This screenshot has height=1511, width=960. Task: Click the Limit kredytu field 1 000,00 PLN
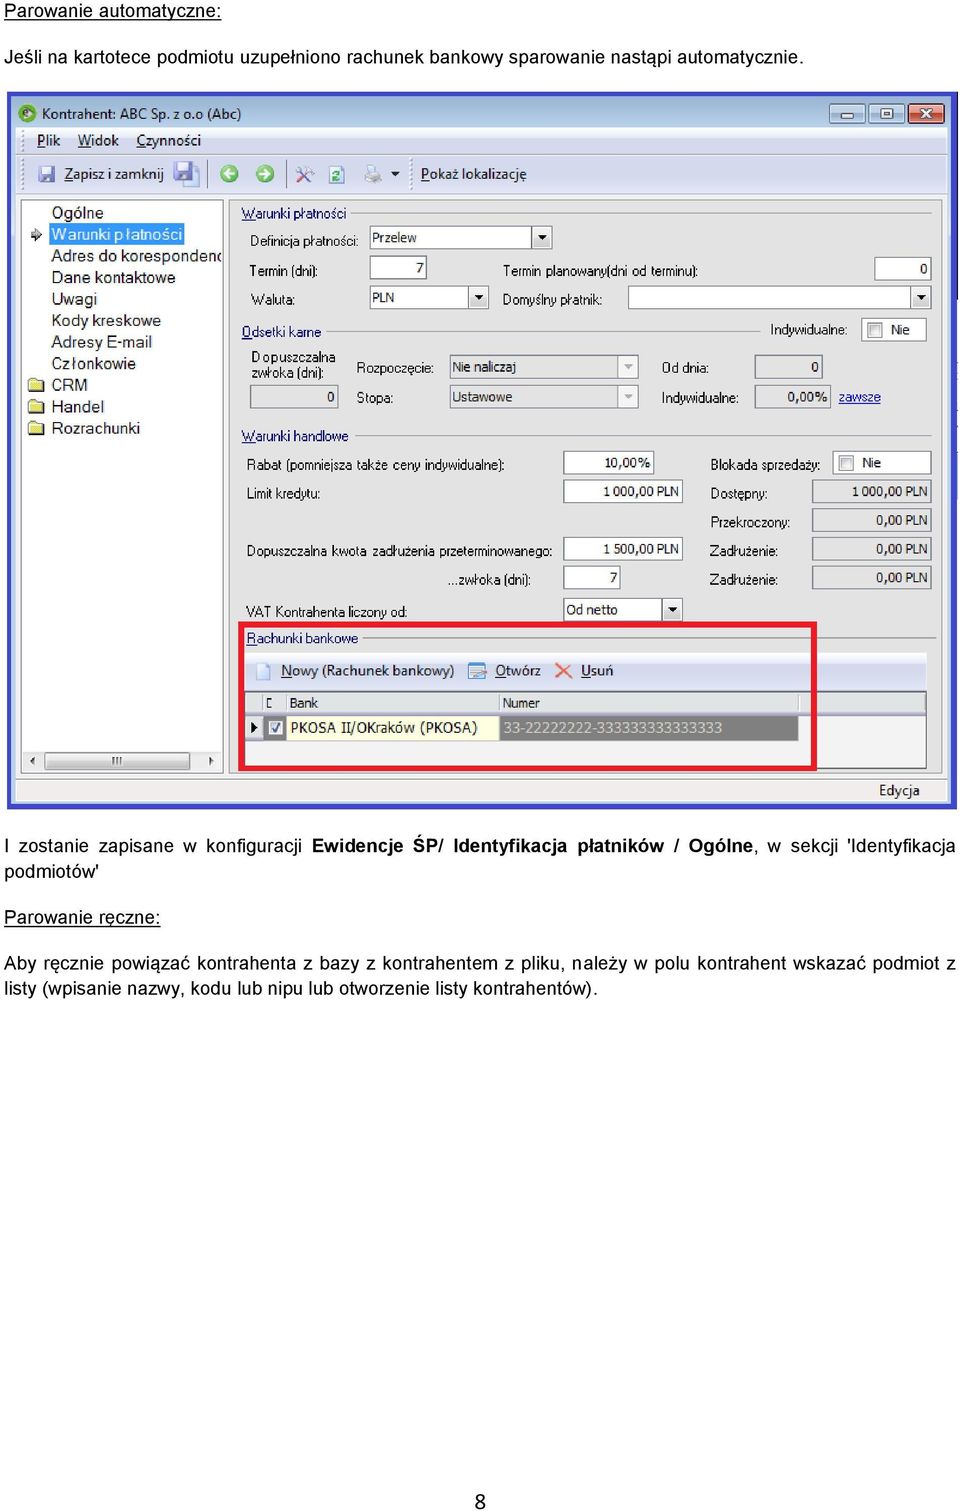point(623,492)
